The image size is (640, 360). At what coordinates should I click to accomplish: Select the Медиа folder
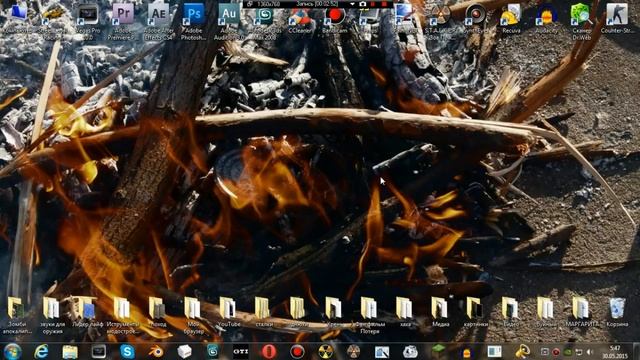(440, 312)
